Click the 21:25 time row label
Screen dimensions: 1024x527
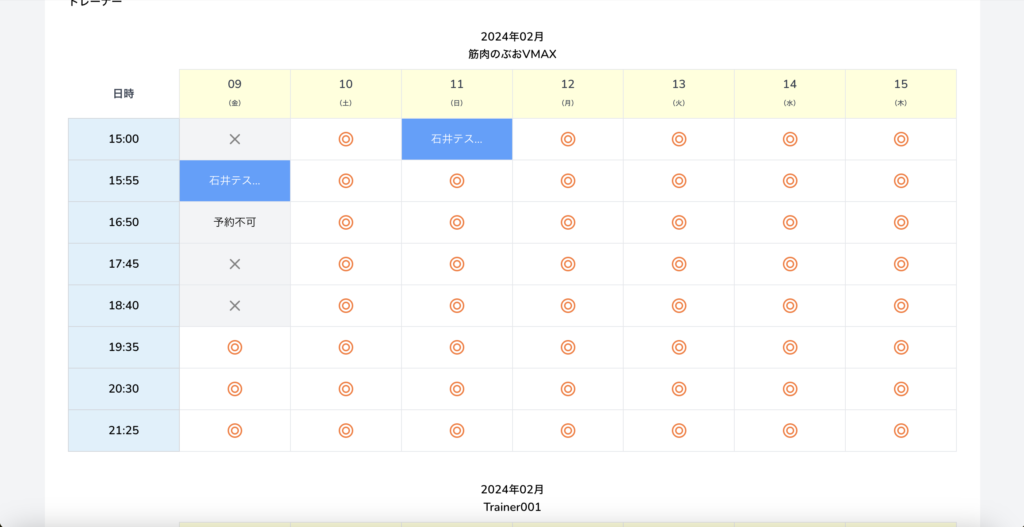pyautogui.click(x=124, y=430)
